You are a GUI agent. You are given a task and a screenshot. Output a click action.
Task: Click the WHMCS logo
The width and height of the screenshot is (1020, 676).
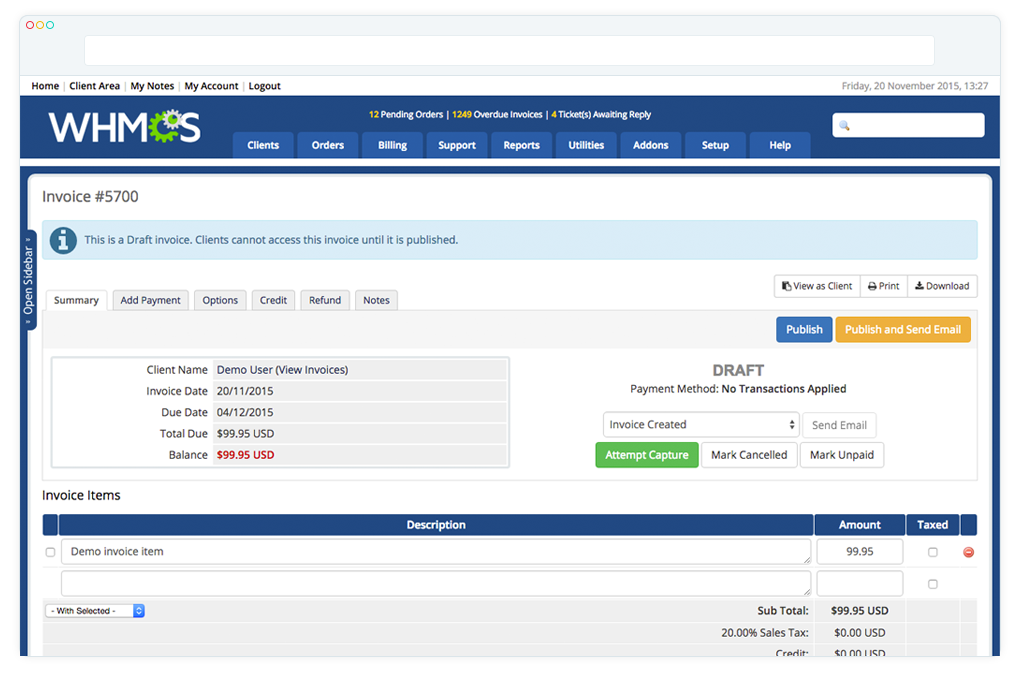[124, 127]
